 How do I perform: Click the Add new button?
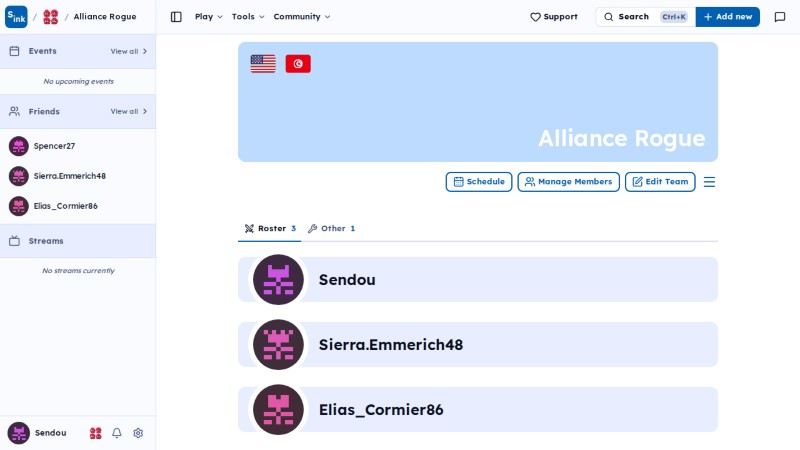tap(728, 17)
